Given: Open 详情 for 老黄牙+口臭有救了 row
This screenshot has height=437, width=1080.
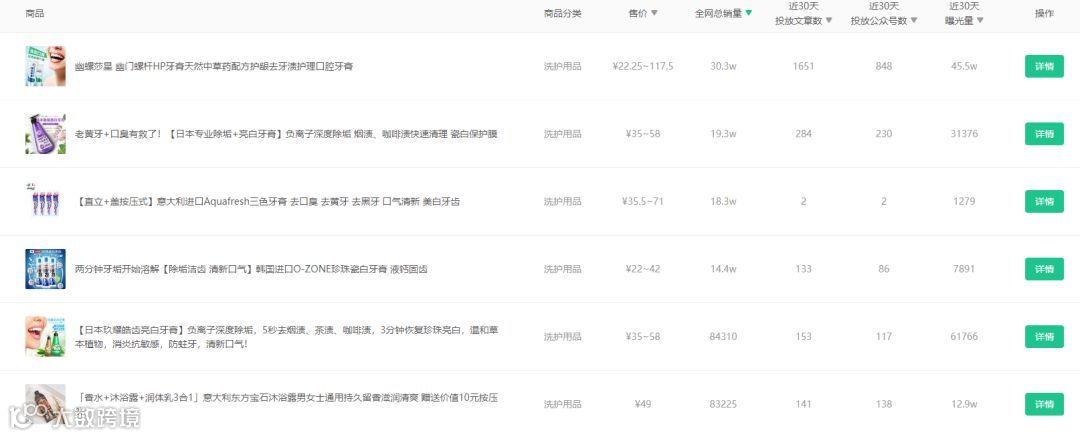Looking at the screenshot, I should pos(1044,134).
